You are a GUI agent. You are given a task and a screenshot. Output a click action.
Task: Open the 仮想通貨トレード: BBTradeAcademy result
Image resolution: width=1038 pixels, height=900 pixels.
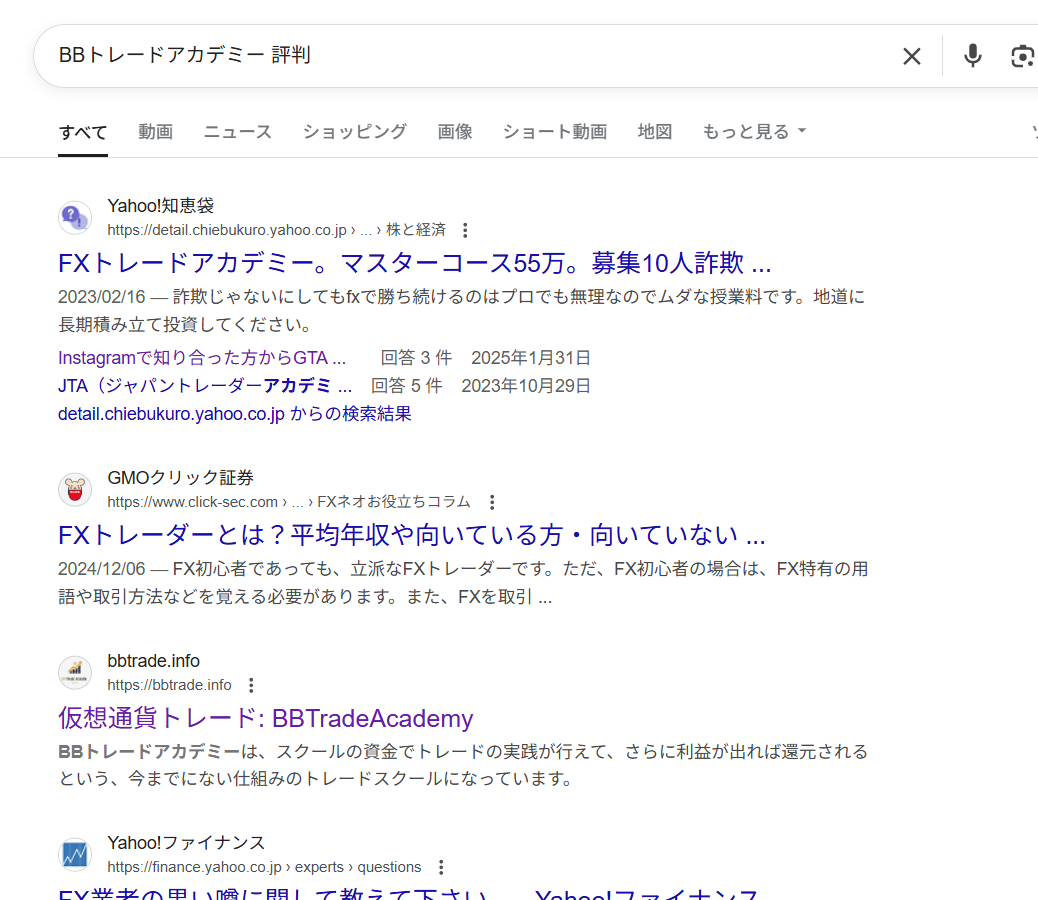tap(265, 718)
